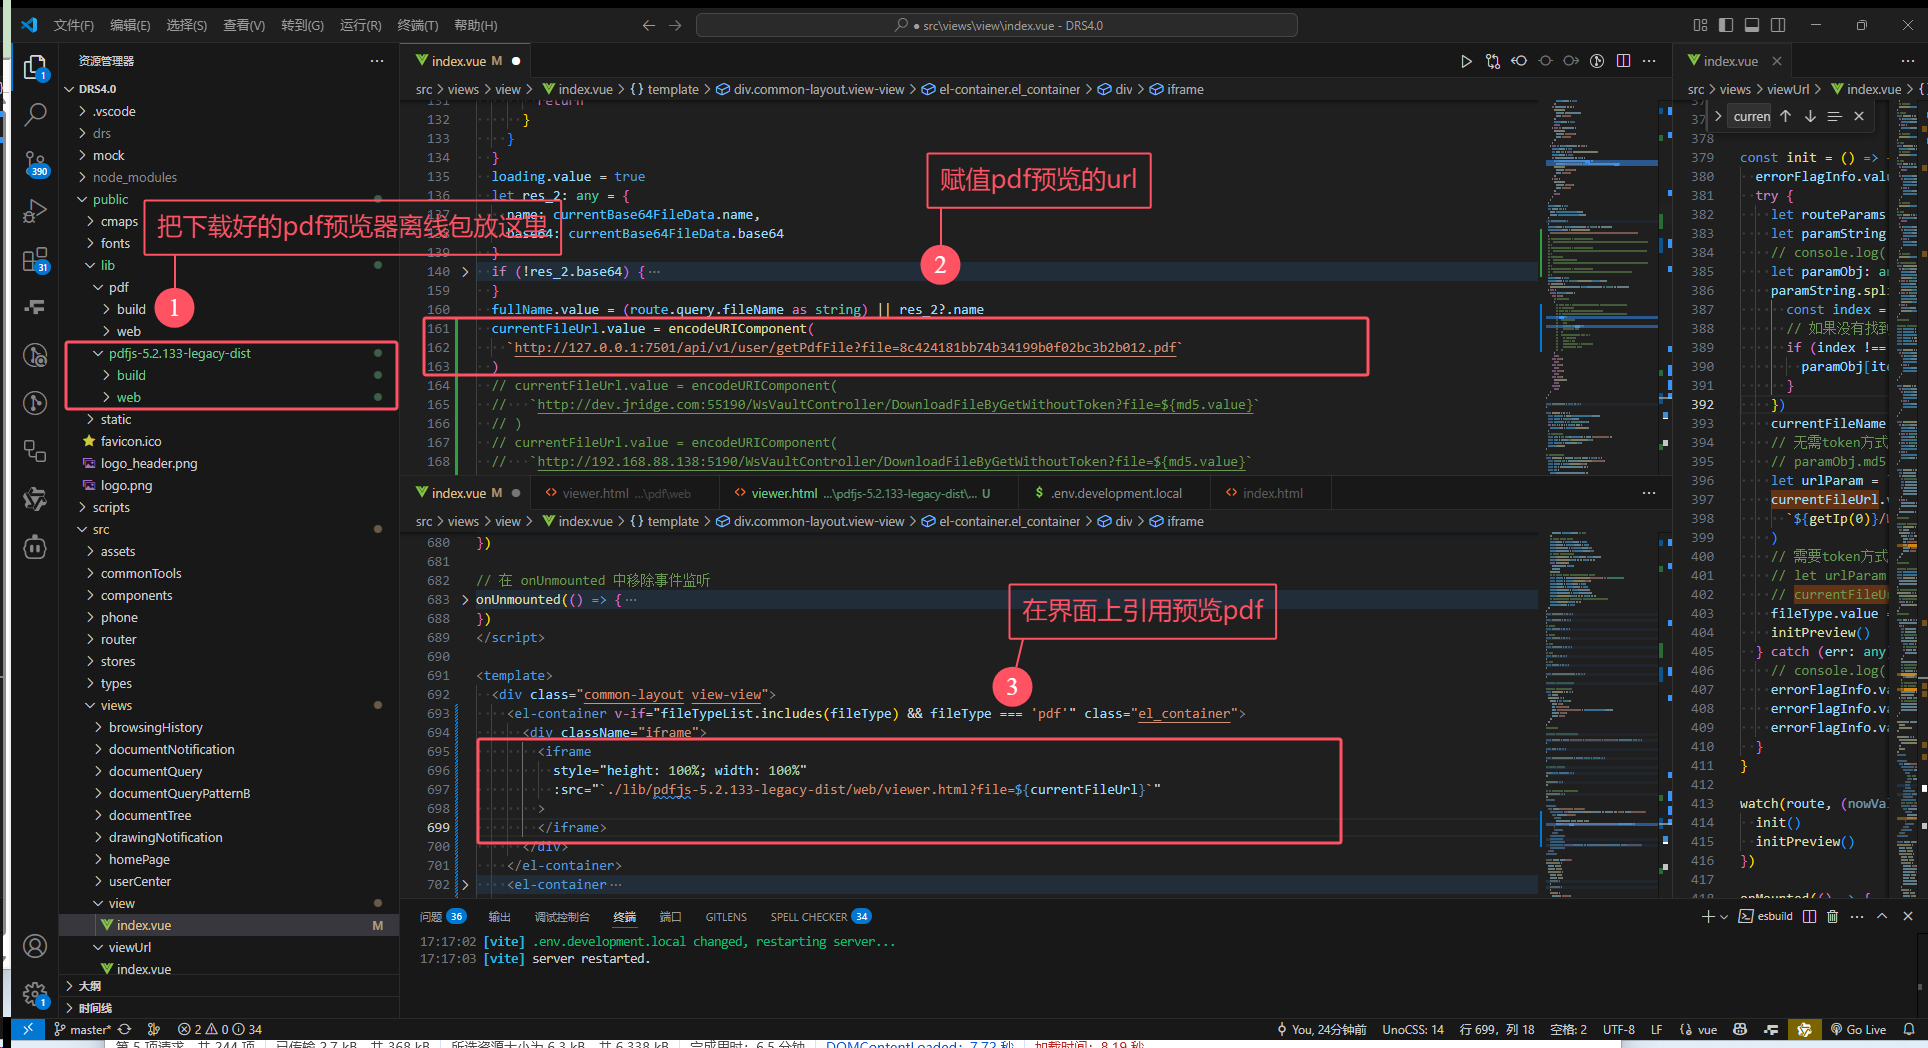Image resolution: width=1928 pixels, height=1048 pixels.
Task: Toggle the bottom panel layout icon
Action: (x=1752, y=25)
